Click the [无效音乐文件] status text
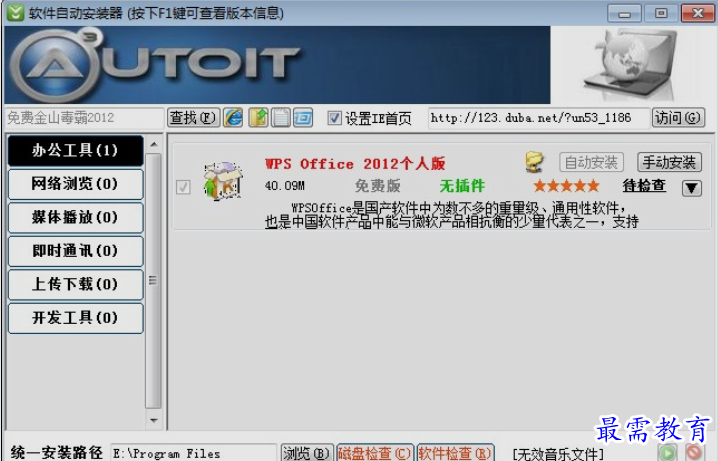Viewport: 718px width, 461px height. tap(558, 454)
